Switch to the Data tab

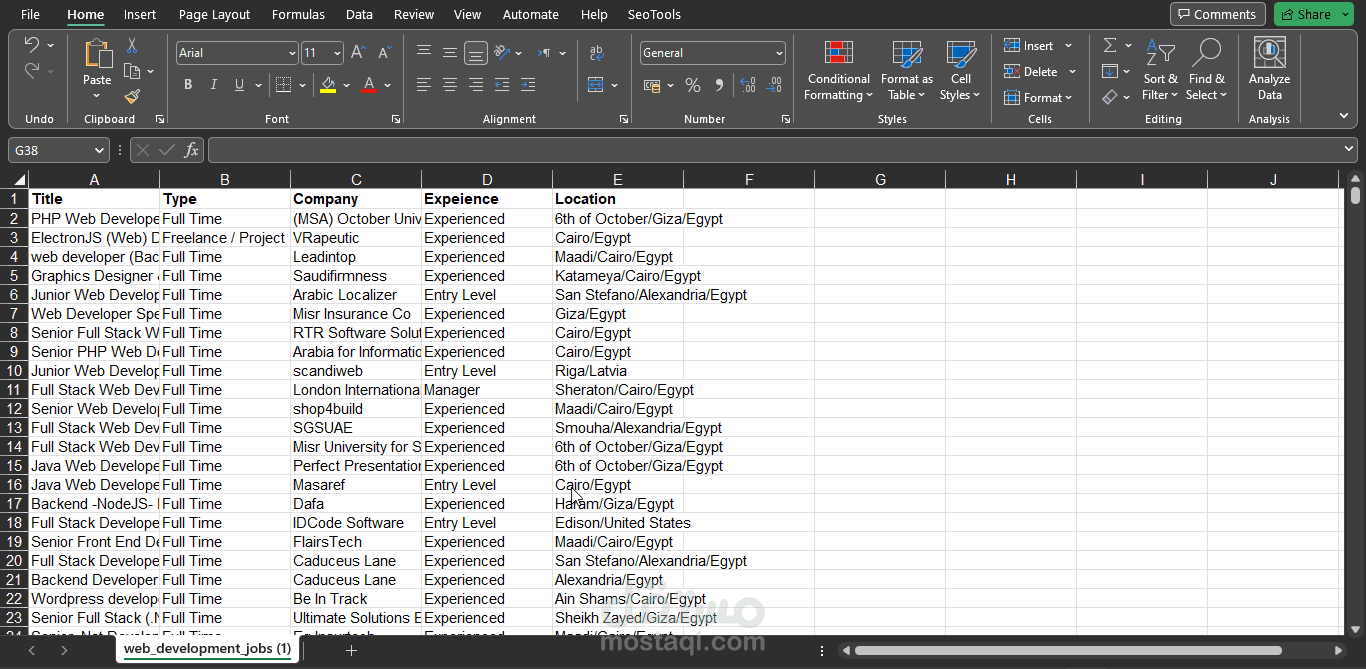pyautogui.click(x=359, y=14)
